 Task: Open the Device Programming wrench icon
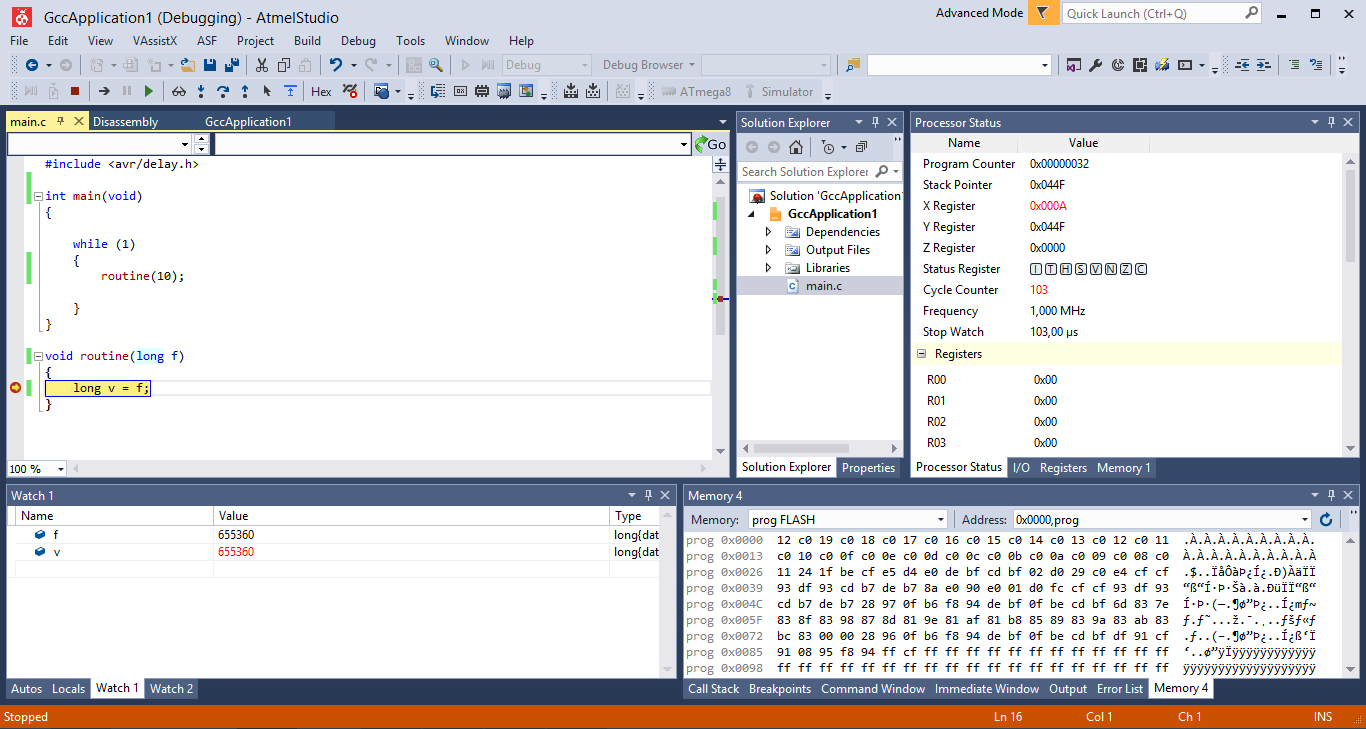click(x=1095, y=65)
